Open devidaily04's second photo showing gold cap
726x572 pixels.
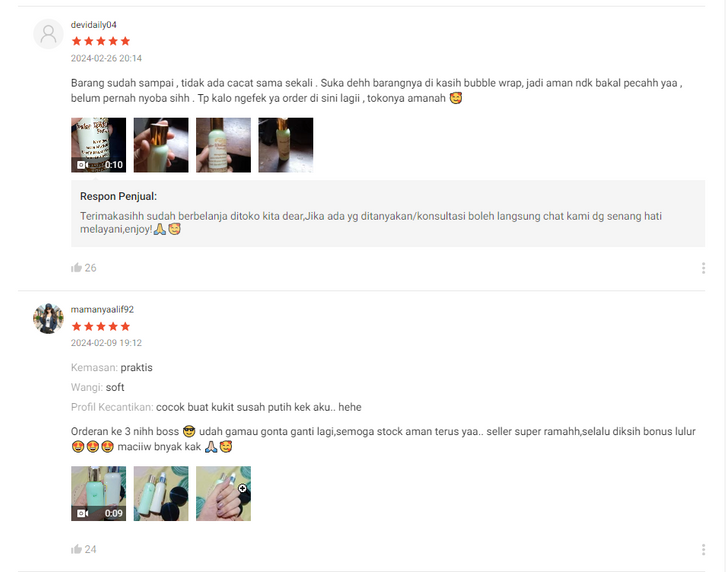[x=161, y=145]
